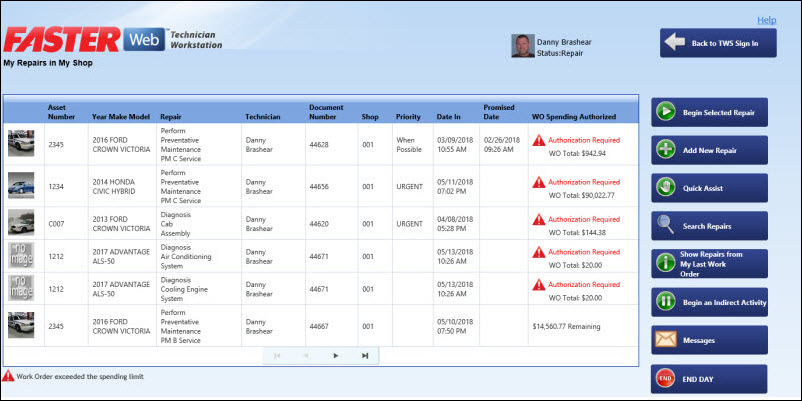Click the Search Repairs magnifier icon
This screenshot has height=401, width=802.
coord(665,226)
